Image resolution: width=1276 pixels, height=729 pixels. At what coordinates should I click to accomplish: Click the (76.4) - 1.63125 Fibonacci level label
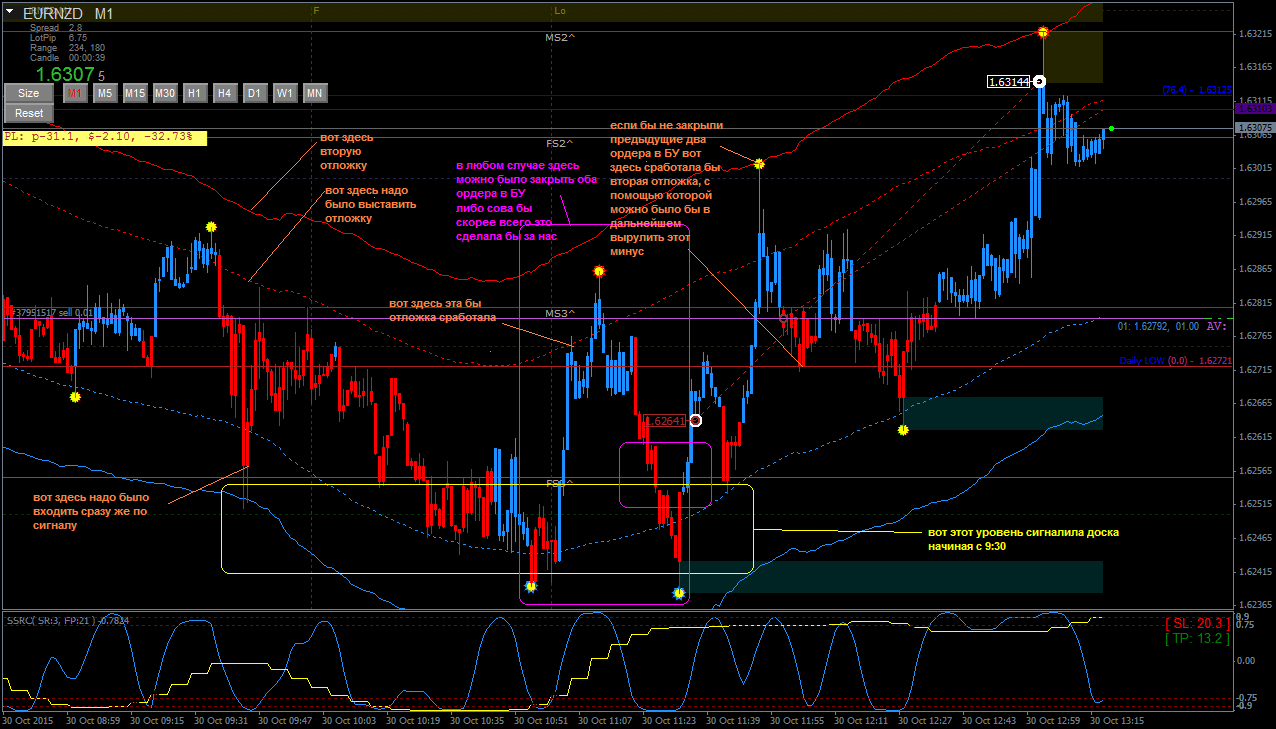1196,90
